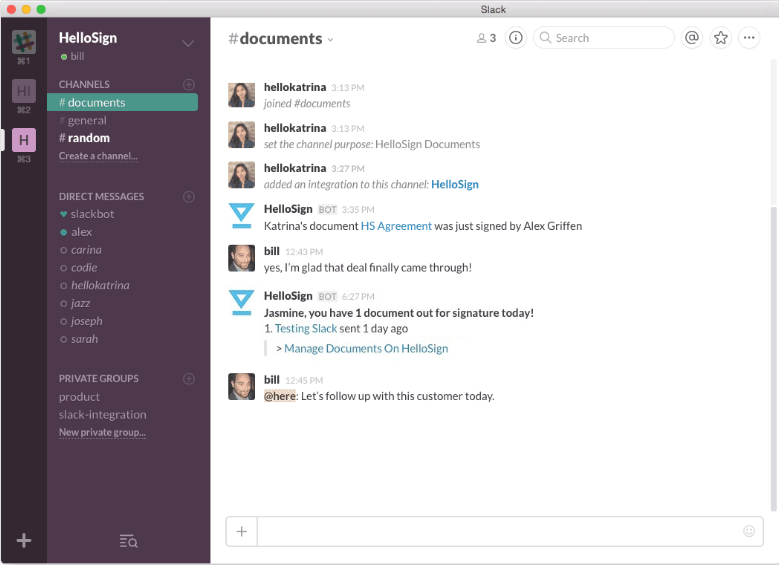Open direct message with joseph

coord(81,321)
